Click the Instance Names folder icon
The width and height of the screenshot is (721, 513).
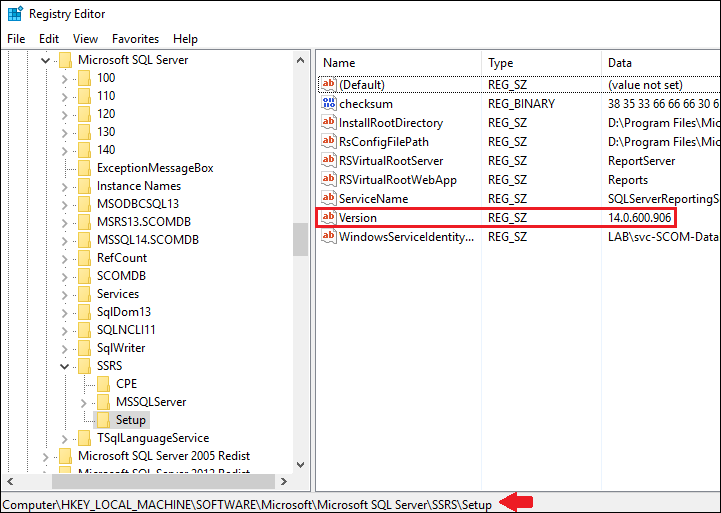point(84,186)
